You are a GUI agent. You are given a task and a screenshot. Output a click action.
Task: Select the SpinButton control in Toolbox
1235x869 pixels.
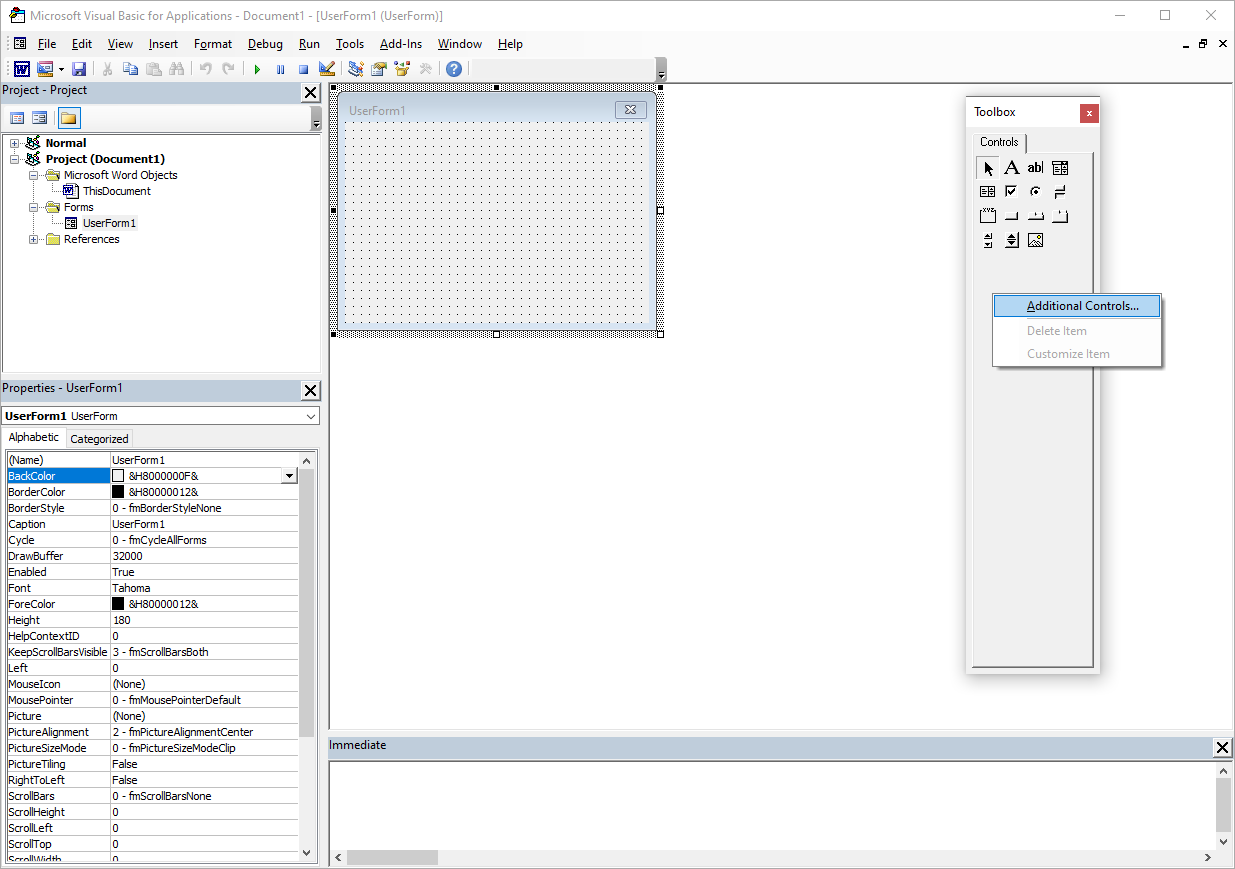coord(1012,240)
